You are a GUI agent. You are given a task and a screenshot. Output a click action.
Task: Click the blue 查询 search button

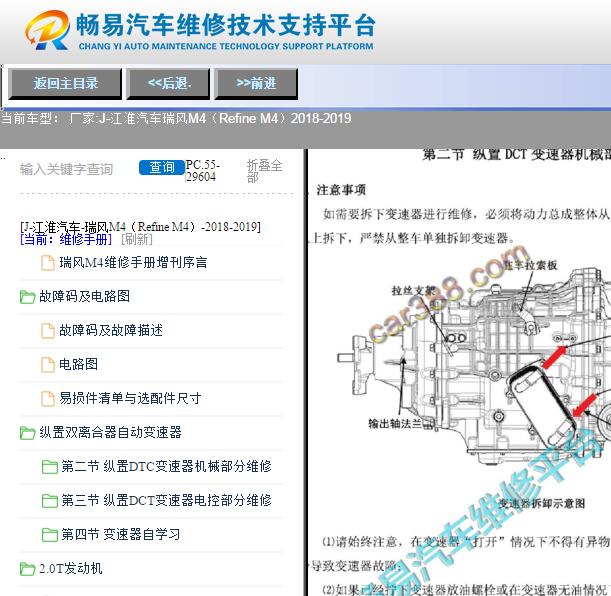tap(162, 168)
